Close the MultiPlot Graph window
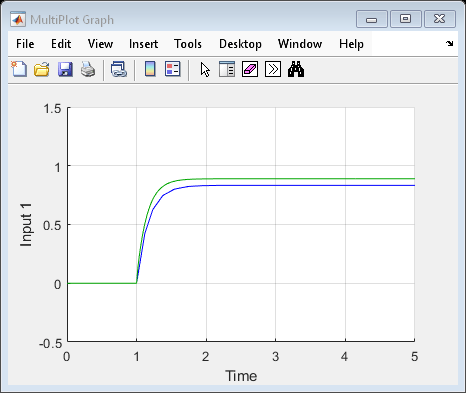Screen dimensions: 466x393 pyautogui.click(x=440, y=19)
